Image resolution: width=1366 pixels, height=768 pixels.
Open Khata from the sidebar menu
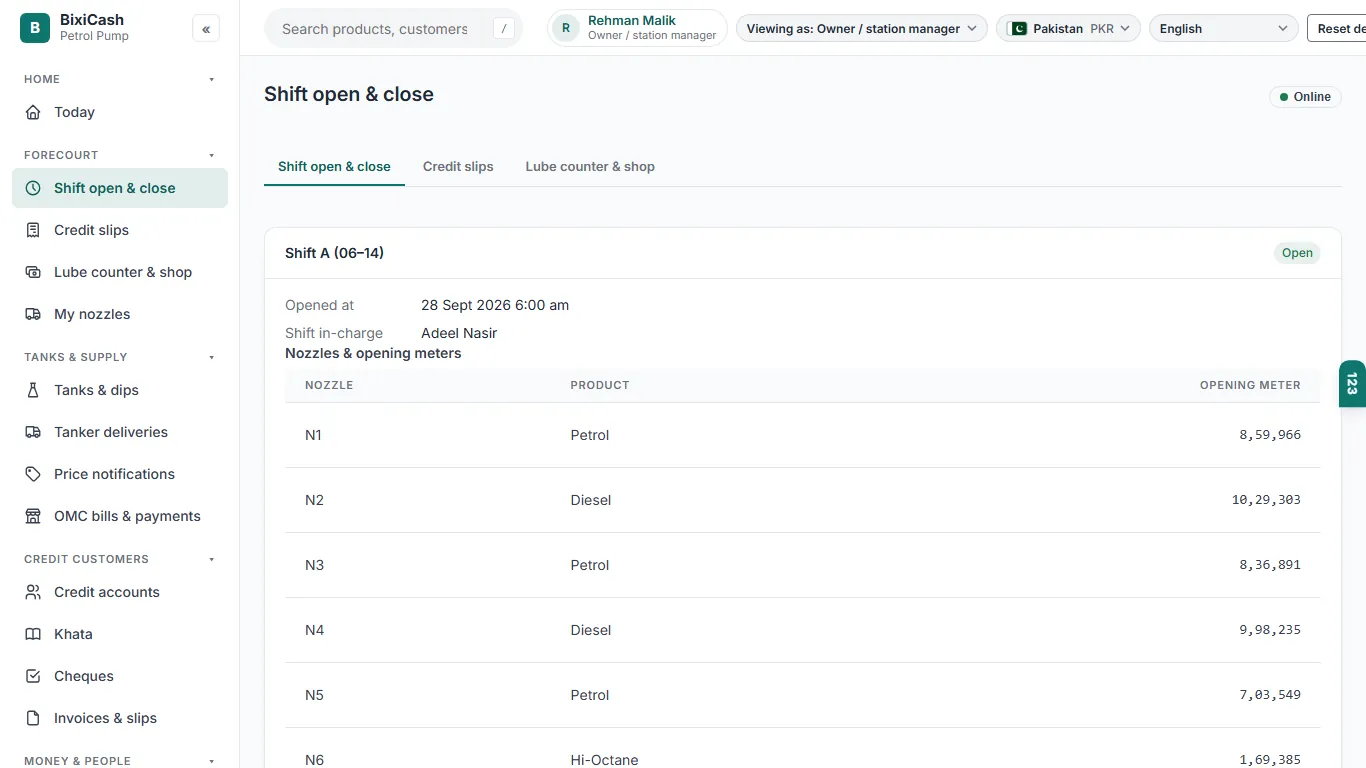[120, 634]
